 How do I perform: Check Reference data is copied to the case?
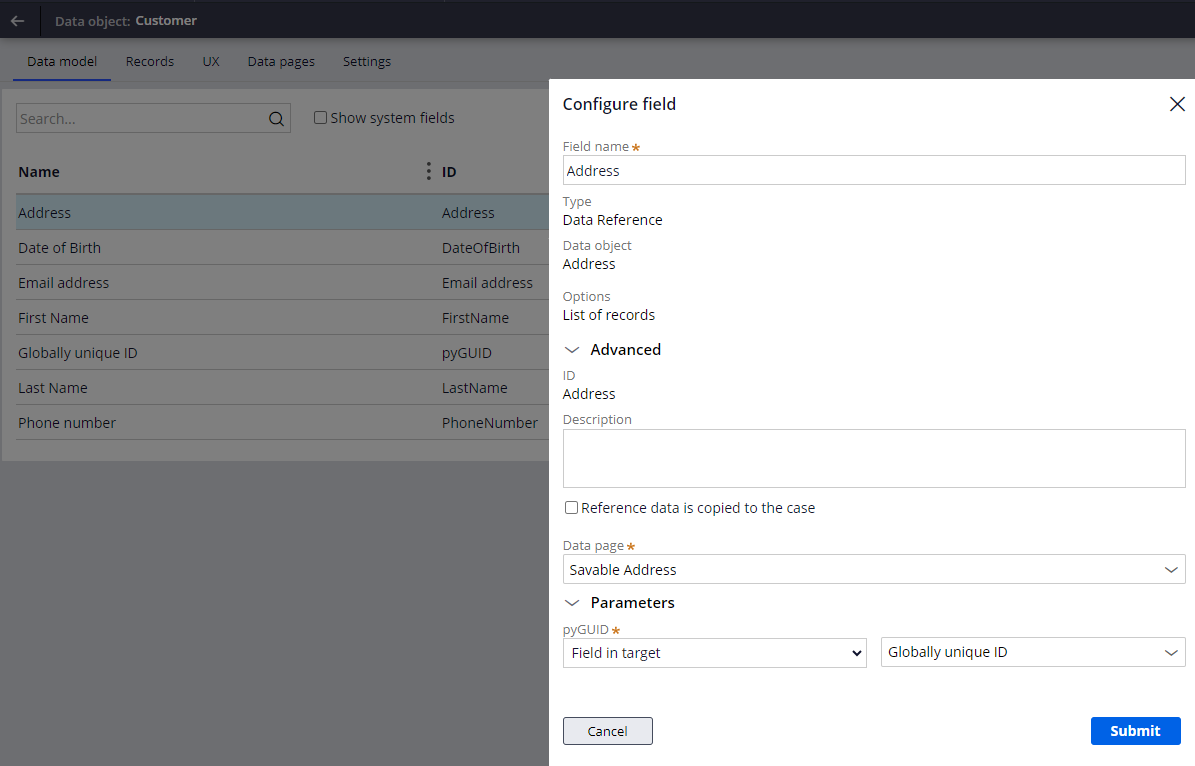tap(571, 507)
